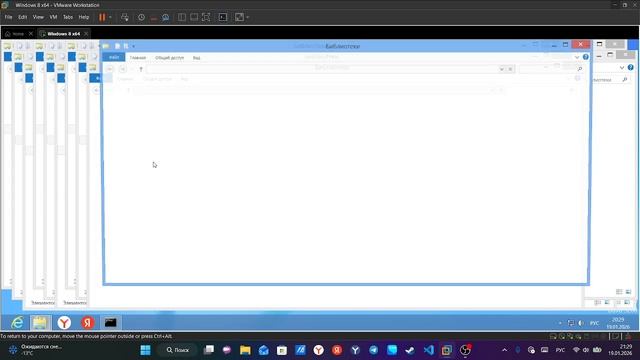
Task: Open Yandex Browser on guest taskbar
Action: click(64, 322)
